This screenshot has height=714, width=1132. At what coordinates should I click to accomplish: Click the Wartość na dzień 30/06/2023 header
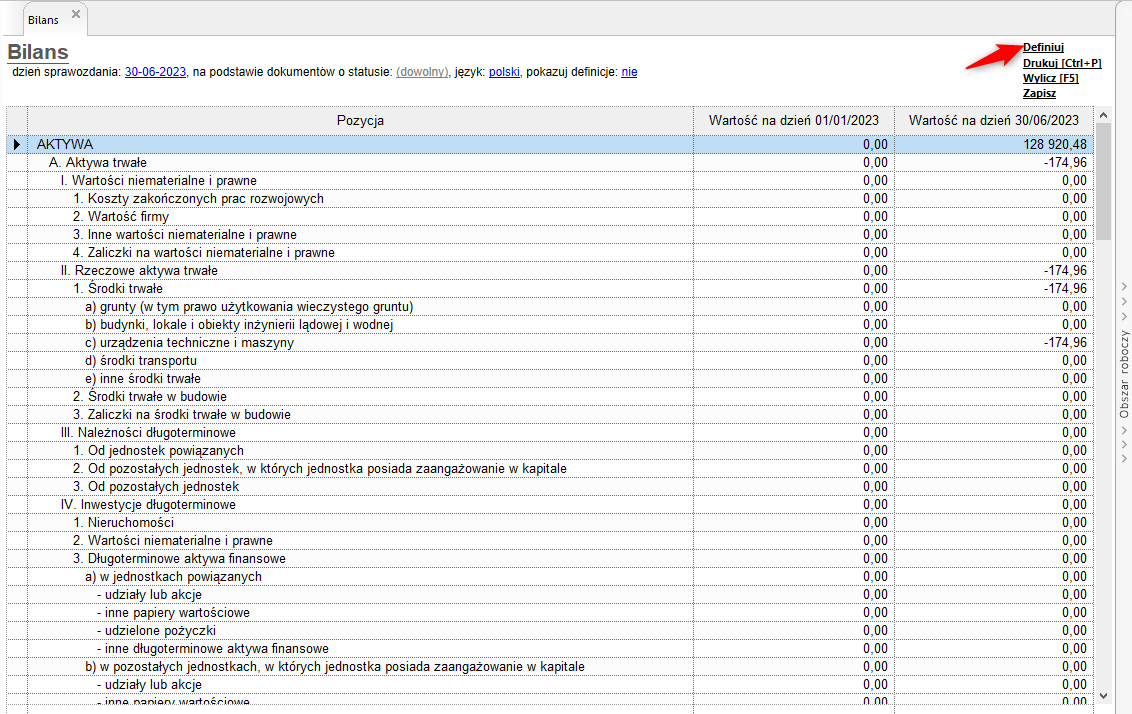(x=994, y=120)
